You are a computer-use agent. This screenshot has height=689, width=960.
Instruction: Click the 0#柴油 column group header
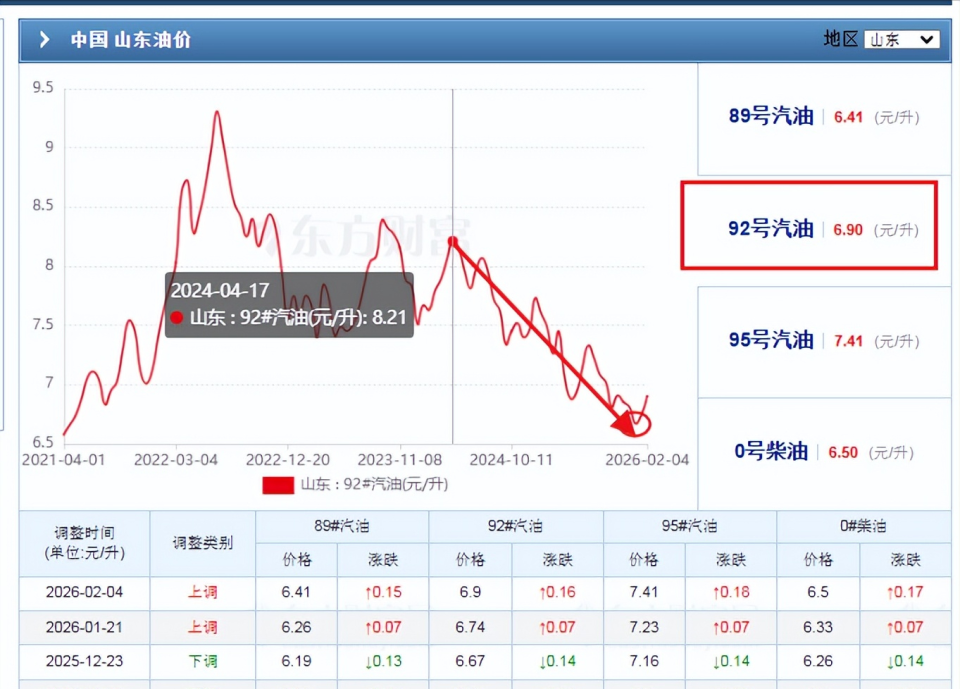coord(863,526)
